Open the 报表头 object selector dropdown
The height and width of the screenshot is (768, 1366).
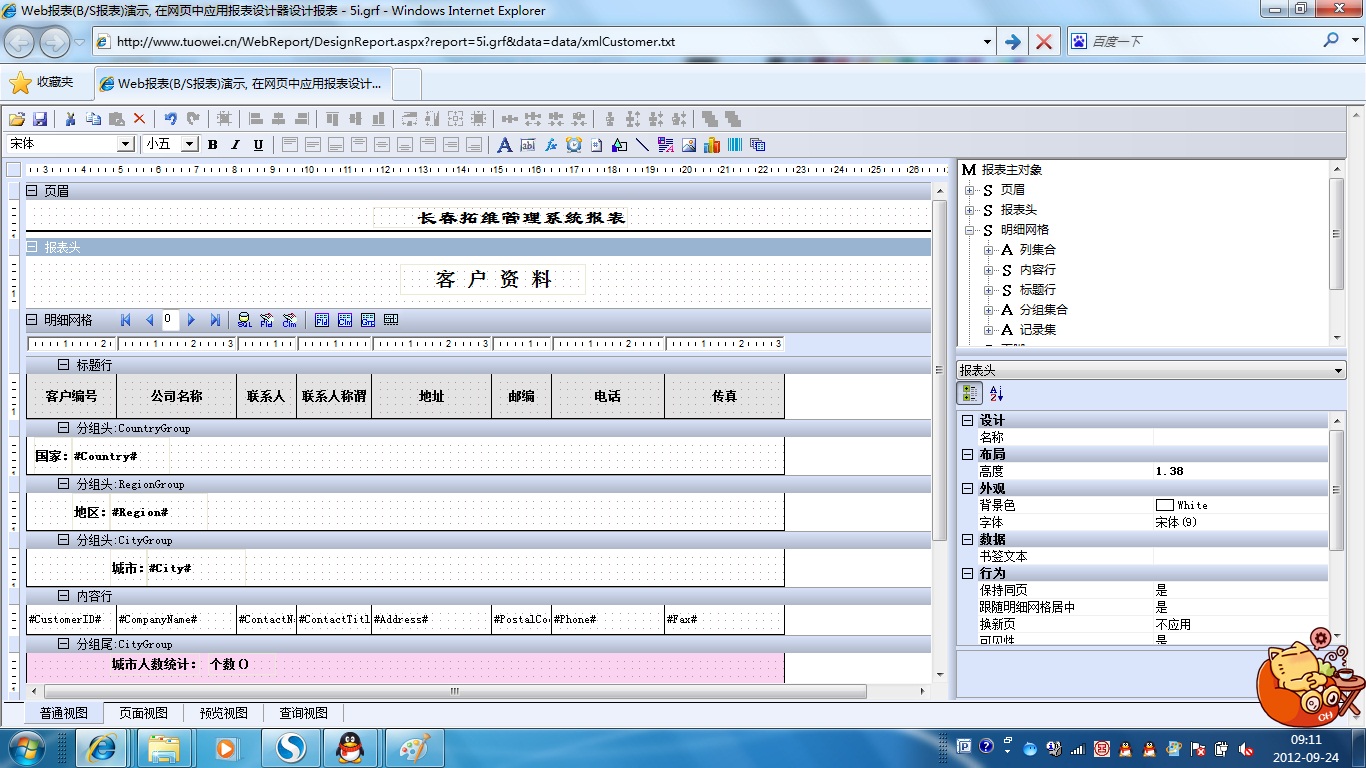(x=1338, y=371)
